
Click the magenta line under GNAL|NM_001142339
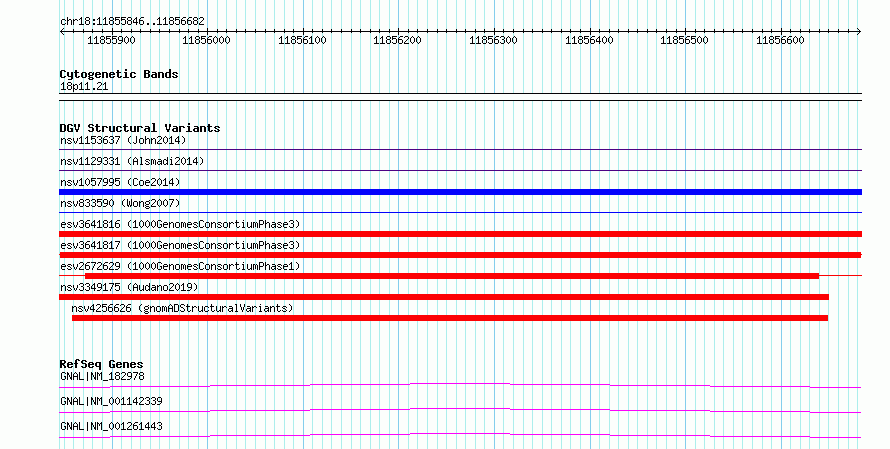point(460,411)
